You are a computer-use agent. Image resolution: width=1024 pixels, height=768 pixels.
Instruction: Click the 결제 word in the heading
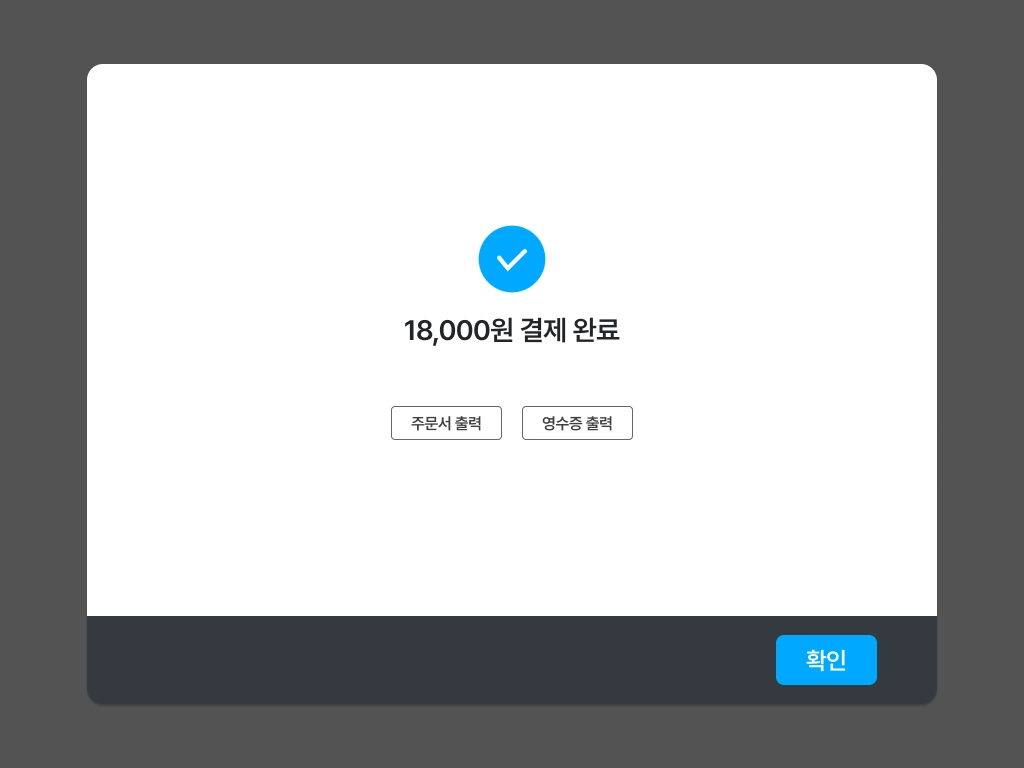point(543,330)
